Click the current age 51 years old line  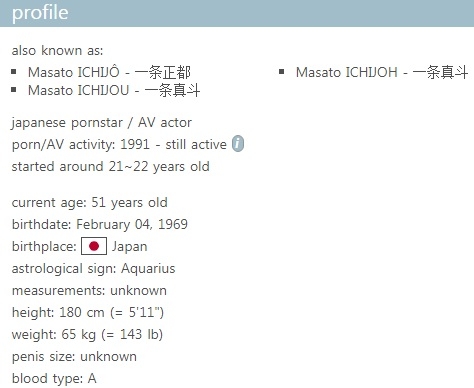click(90, 203)
